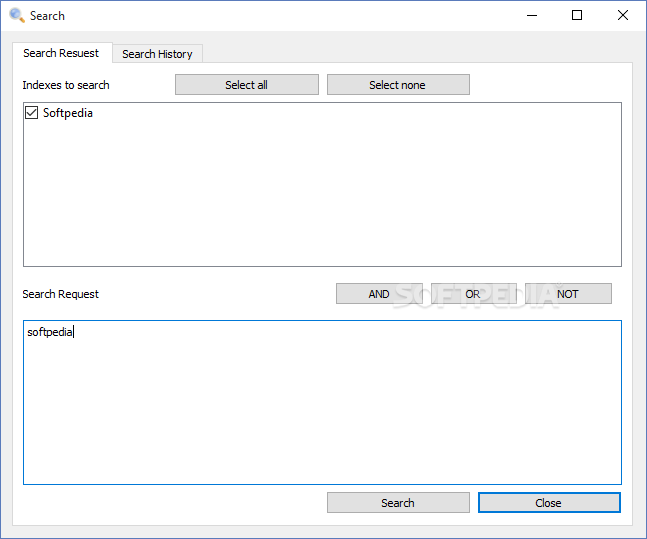Open the Search Resuest tab
This screenshot has height=539, width=647.
pos(61,53)
